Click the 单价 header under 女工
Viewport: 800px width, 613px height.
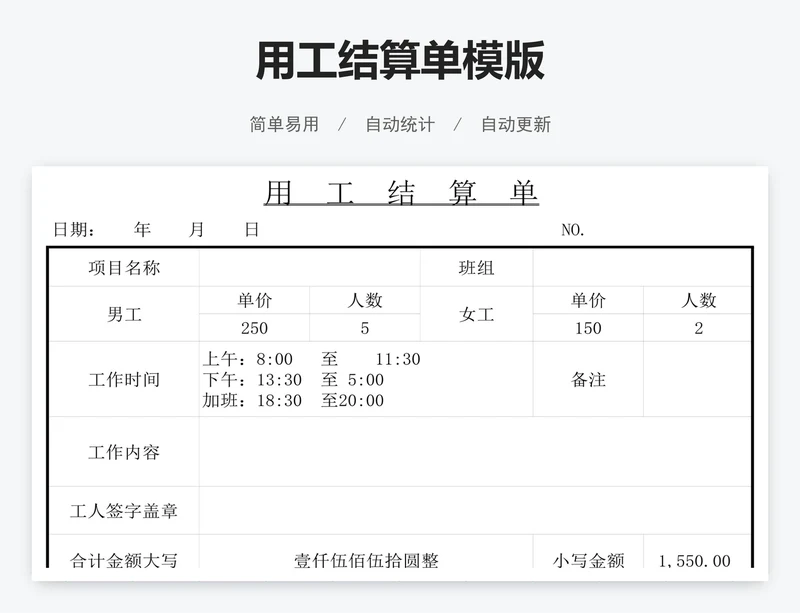point(588,300)
